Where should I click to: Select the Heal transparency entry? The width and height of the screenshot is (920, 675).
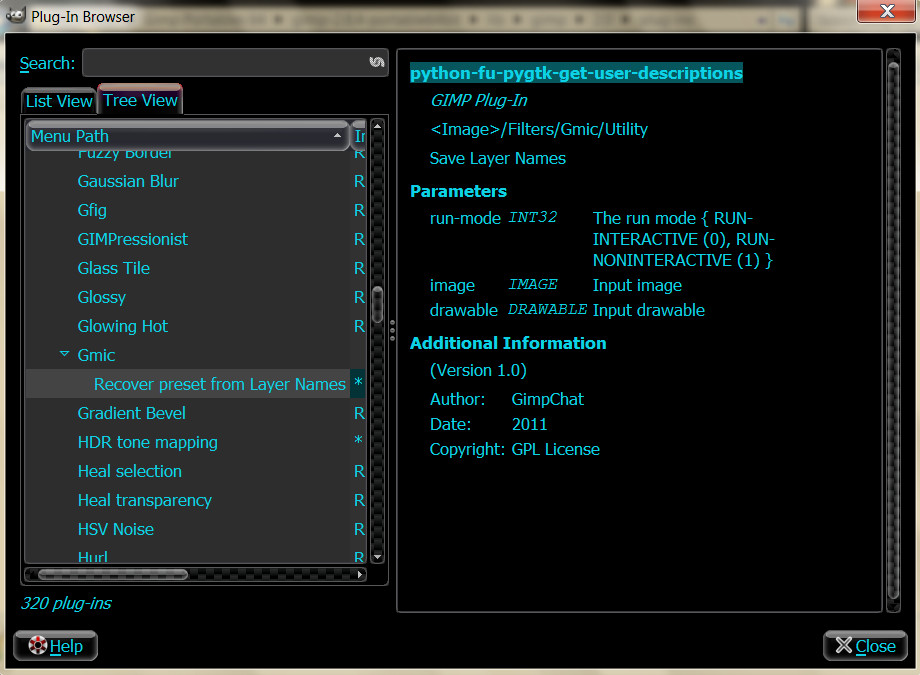point(145,500)
